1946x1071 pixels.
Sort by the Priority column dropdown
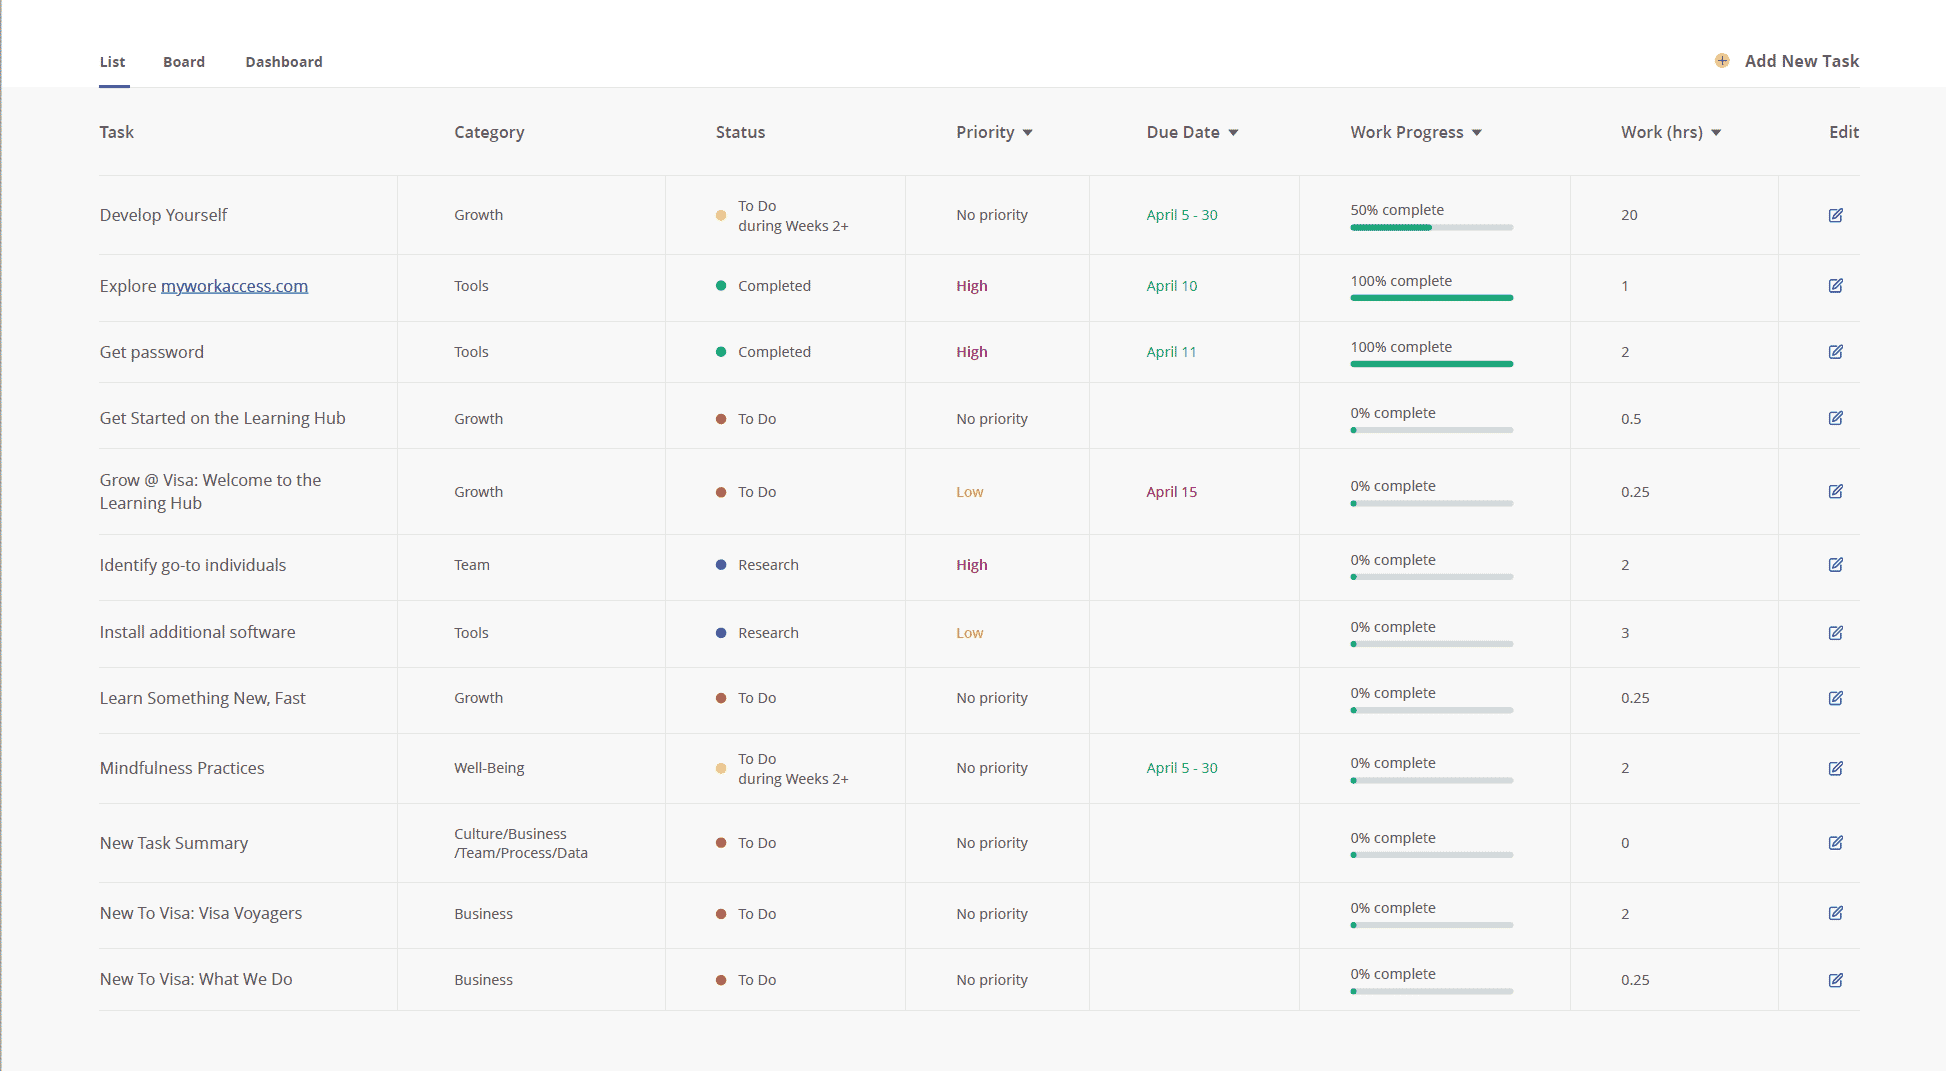(x=1027, y=133)
